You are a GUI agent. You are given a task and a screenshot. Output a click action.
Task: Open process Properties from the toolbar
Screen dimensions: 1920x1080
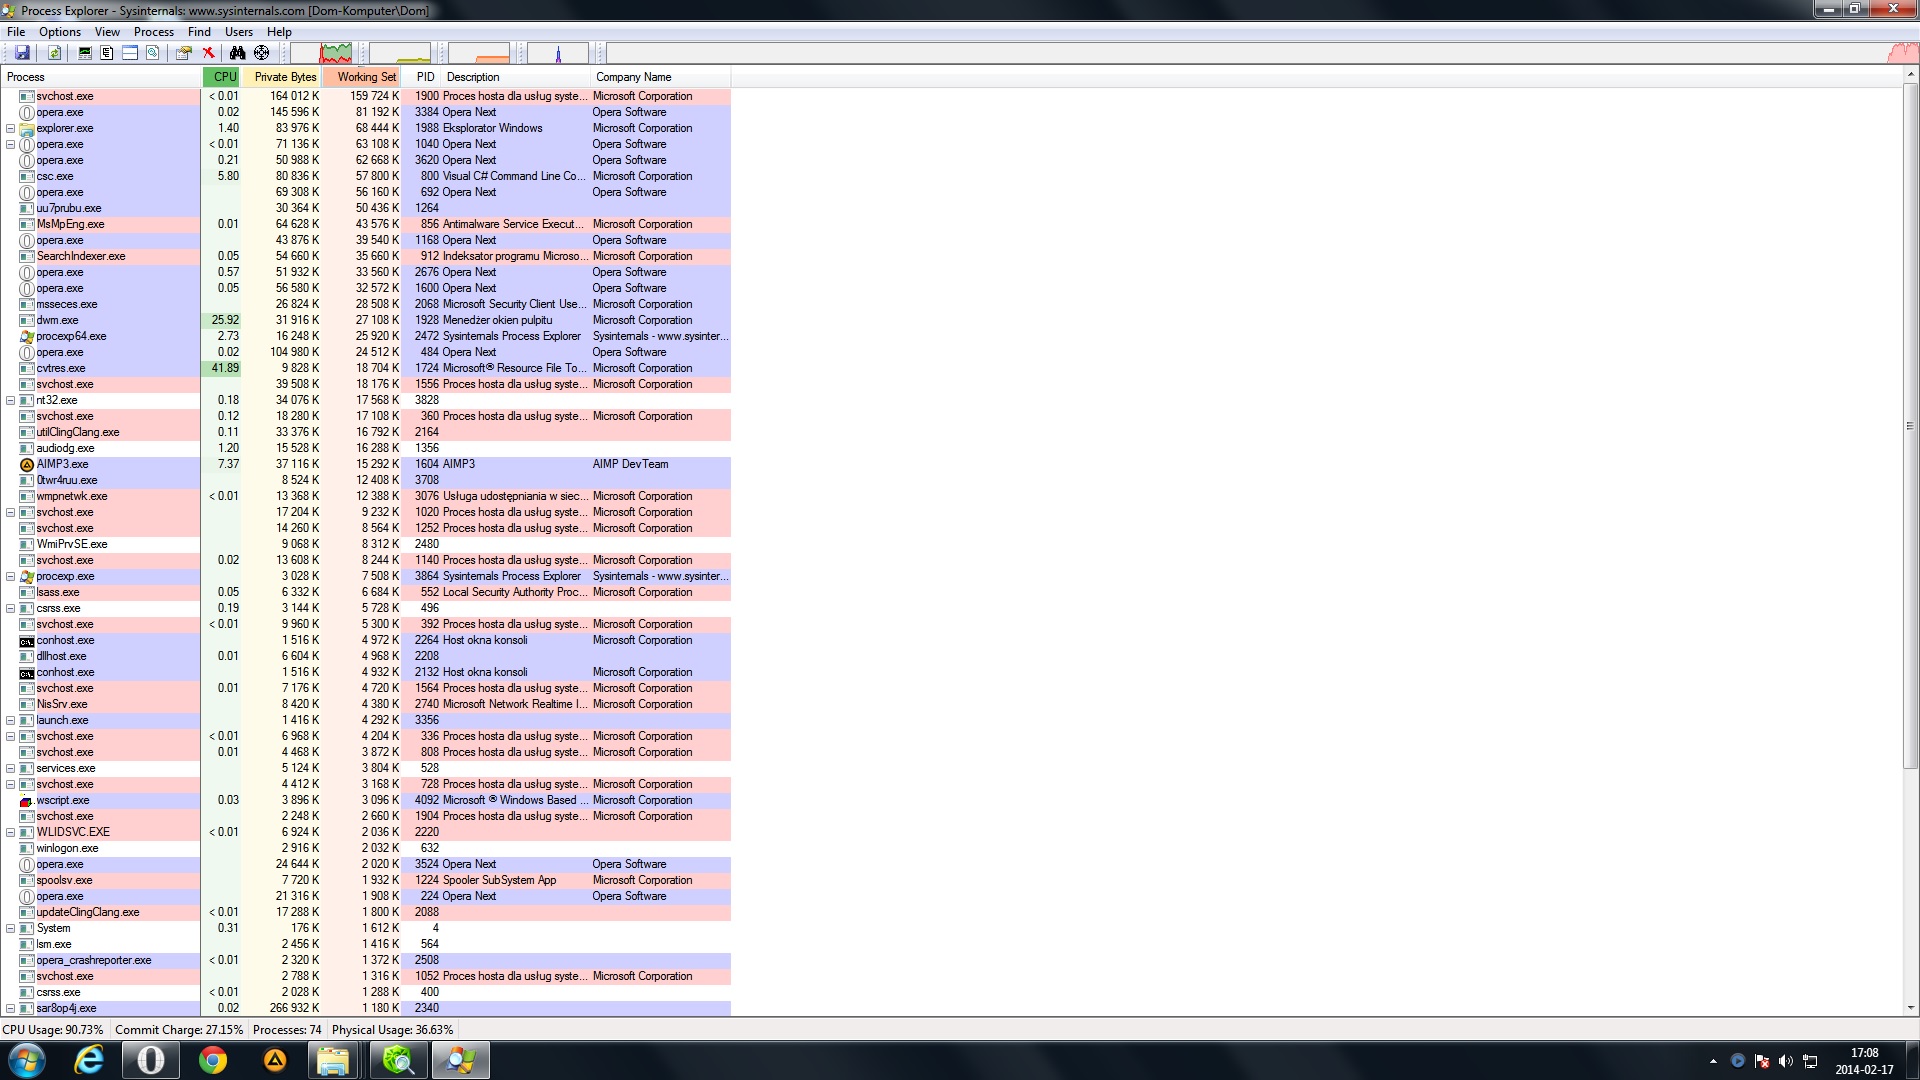coord(184,53)
